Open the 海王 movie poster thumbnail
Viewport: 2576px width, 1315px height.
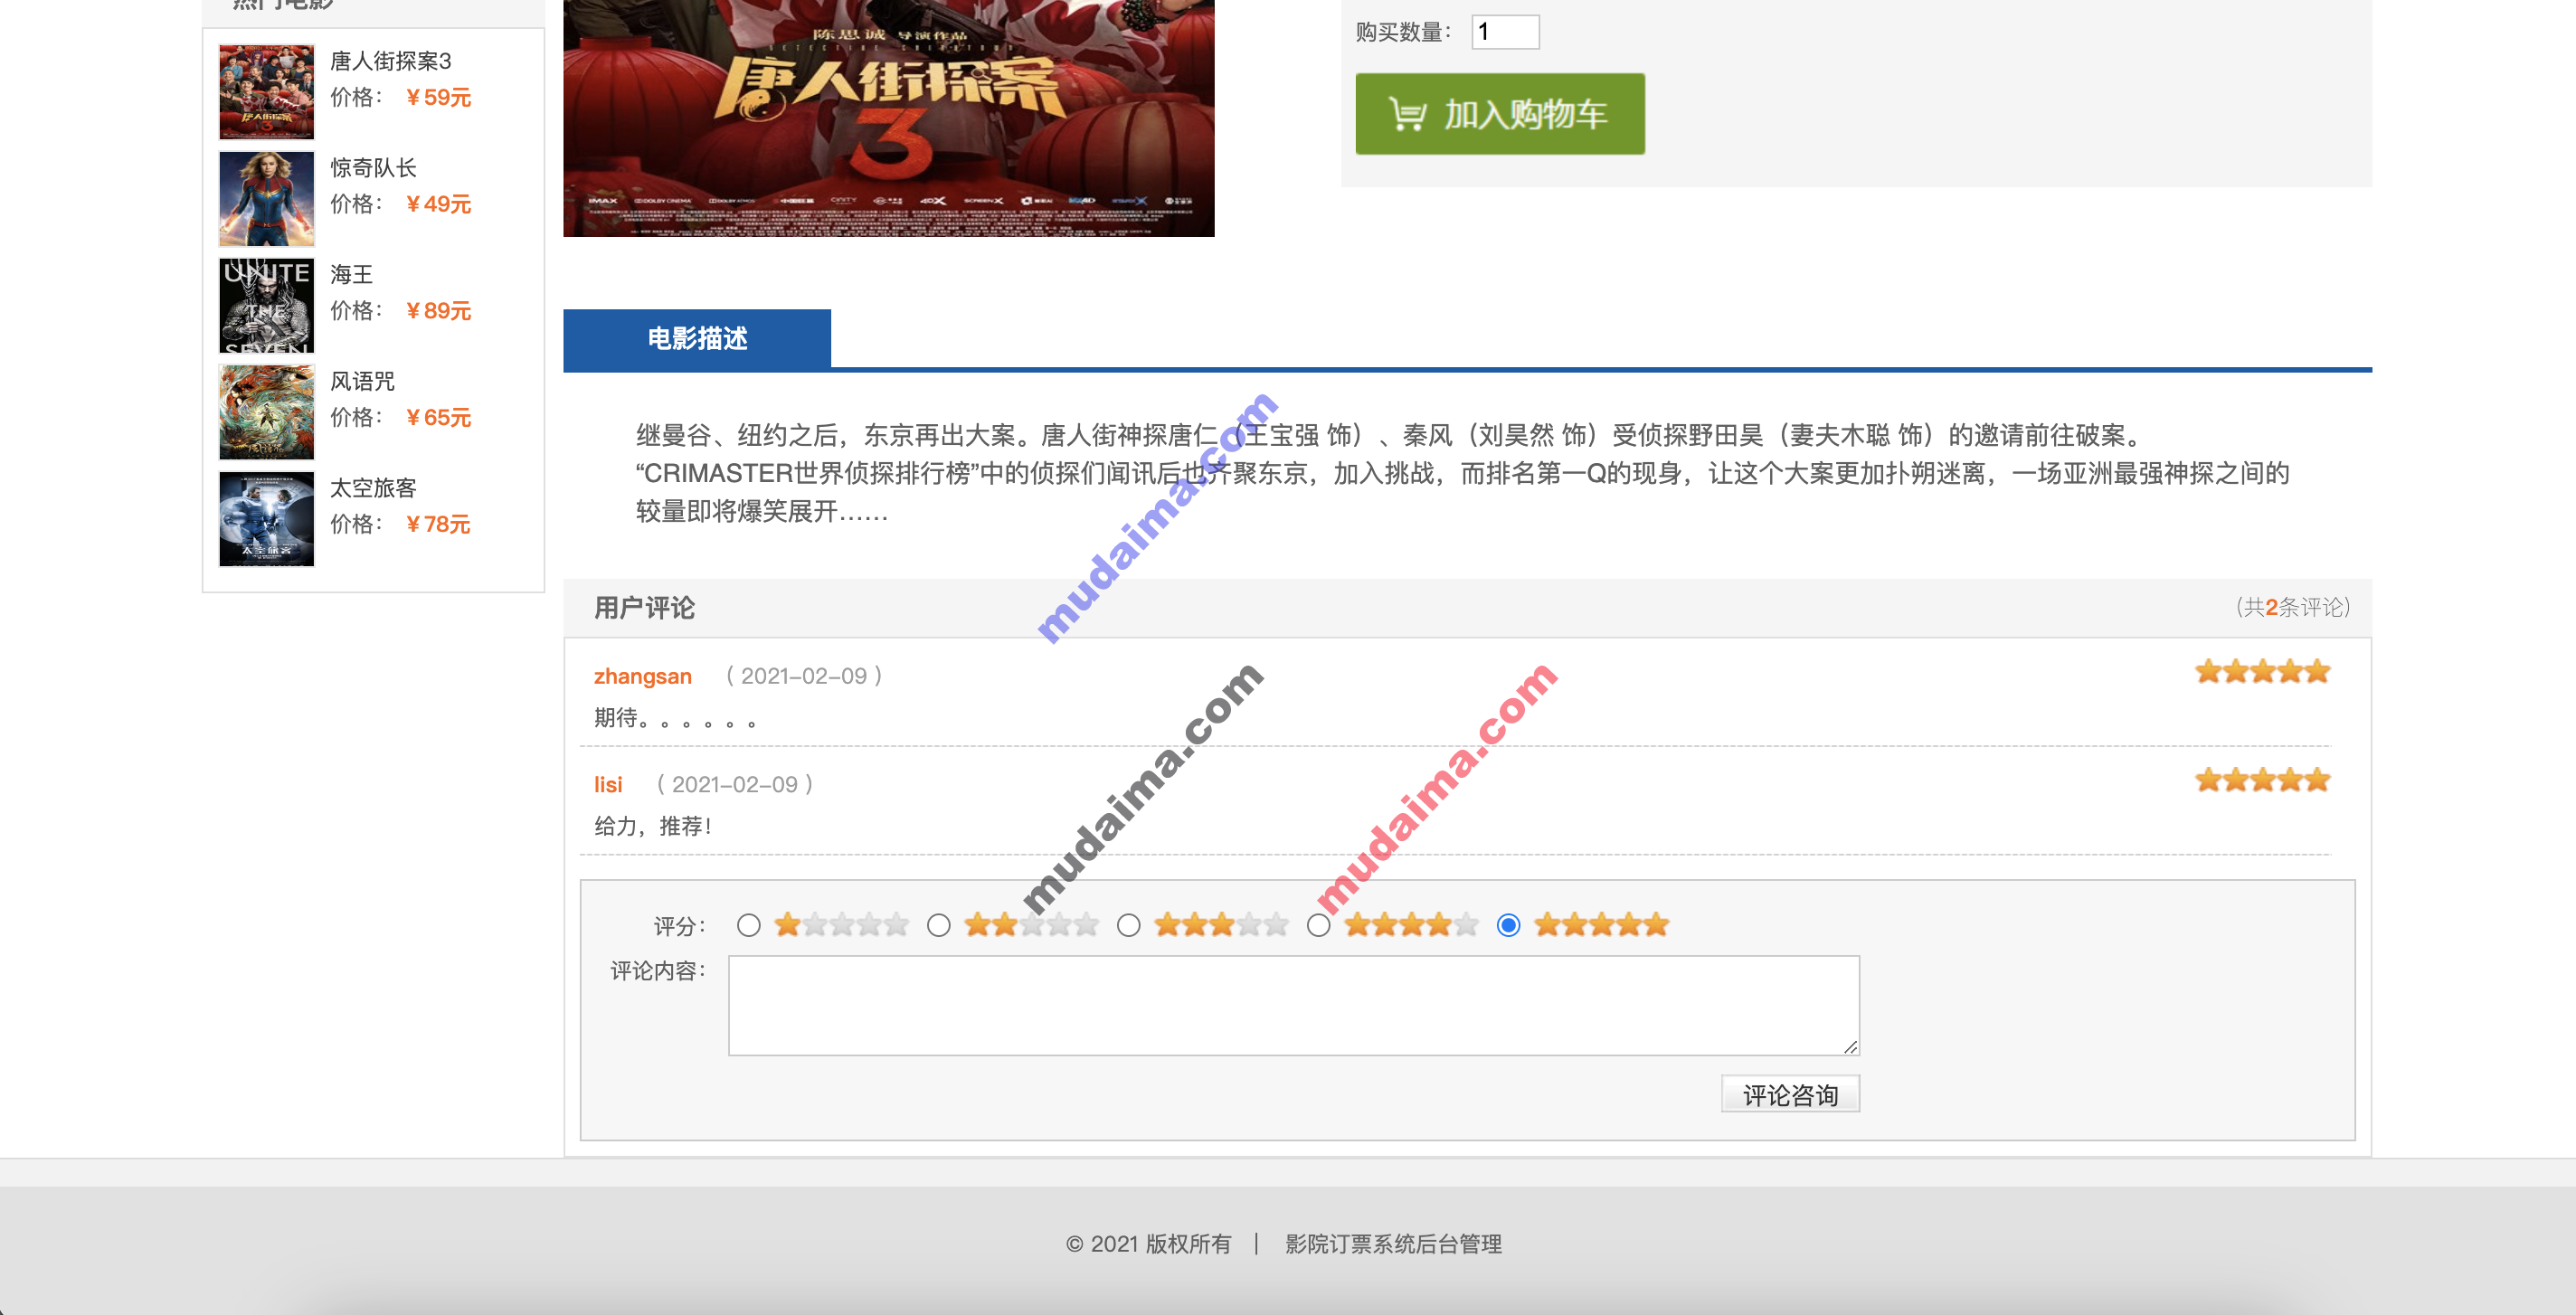point(266,305)
